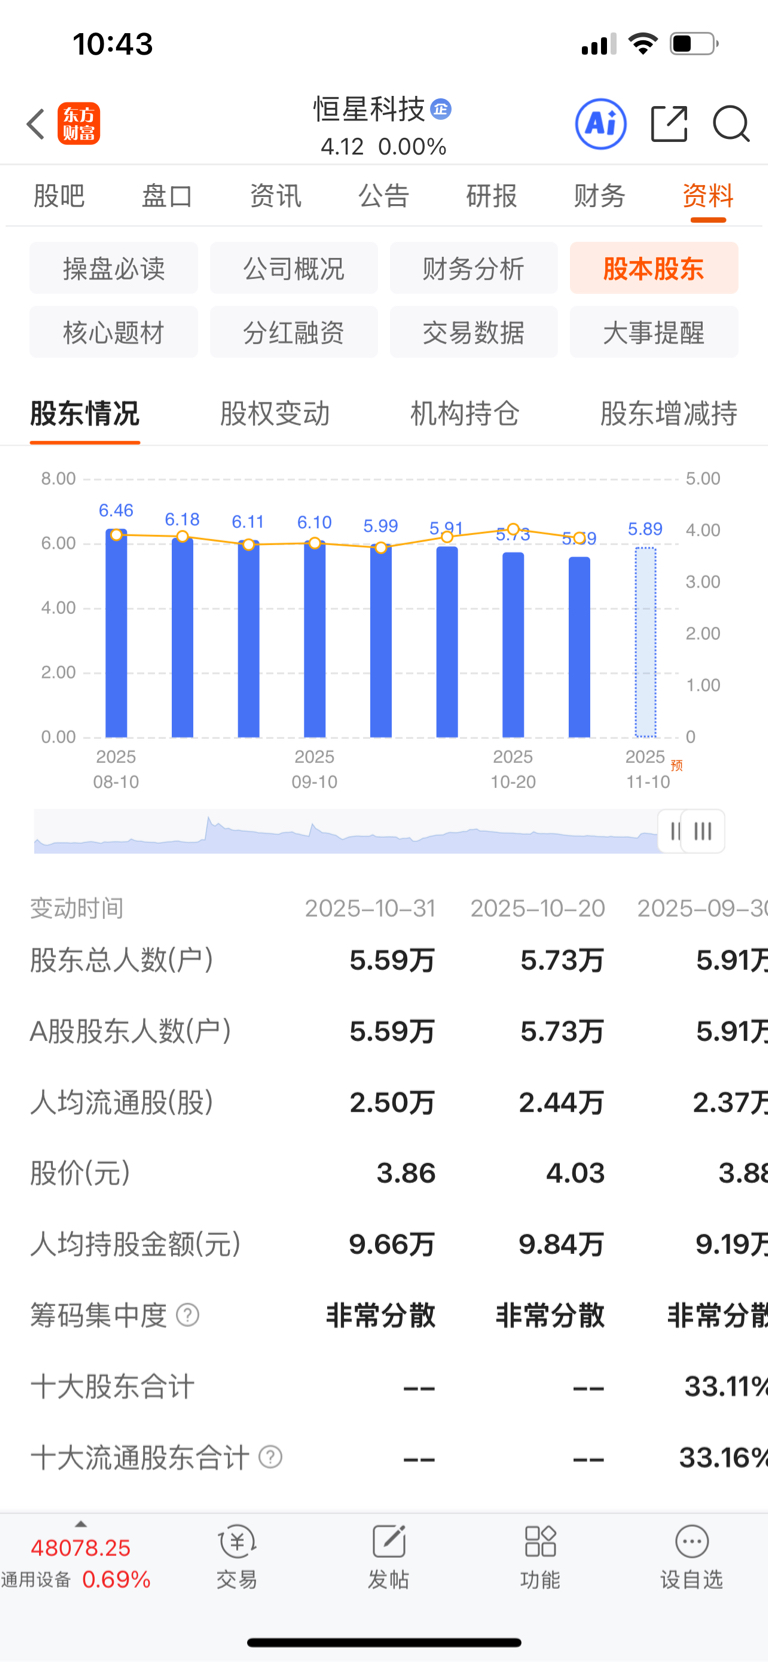Screen dimensions: 768x1662
Task: Switch to 股权变动 sub-tab
Action: [x=275, y=413]
